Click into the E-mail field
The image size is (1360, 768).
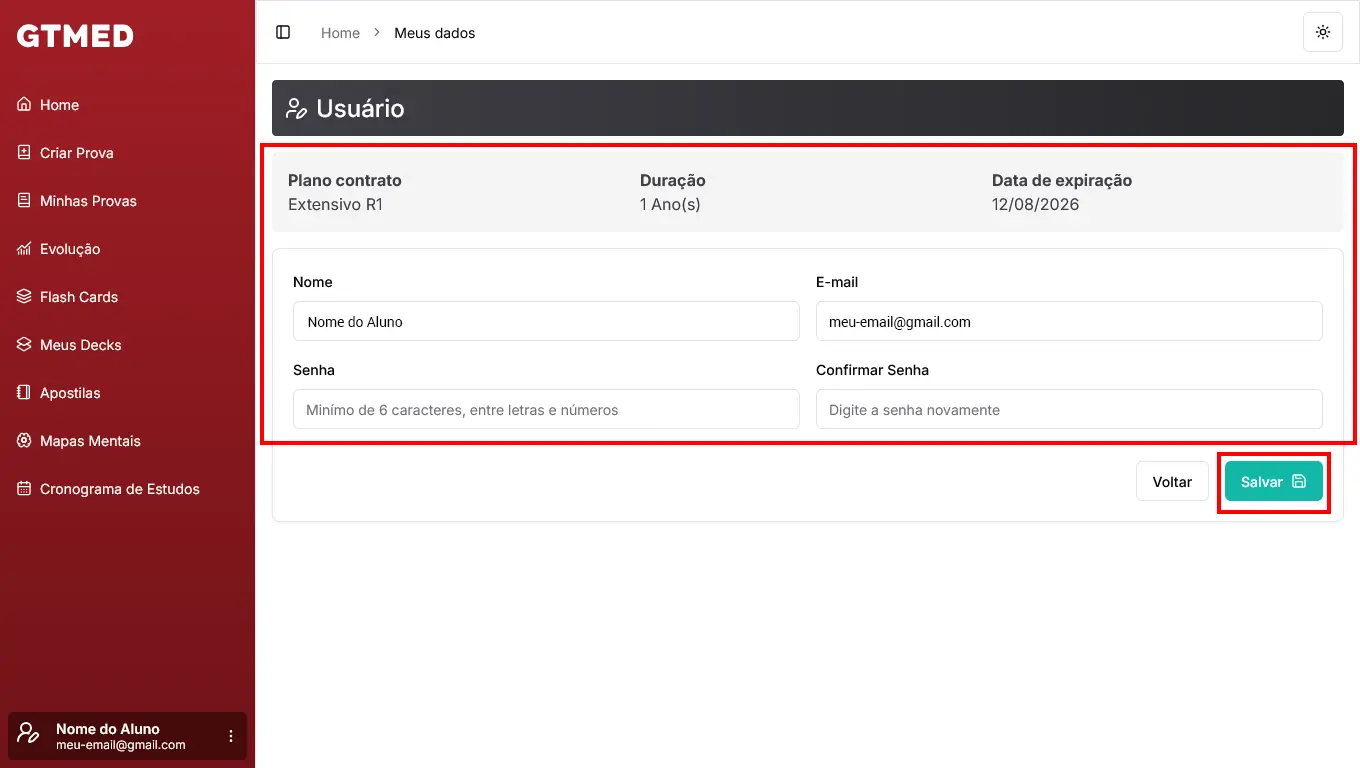(x=1069, y=322)
